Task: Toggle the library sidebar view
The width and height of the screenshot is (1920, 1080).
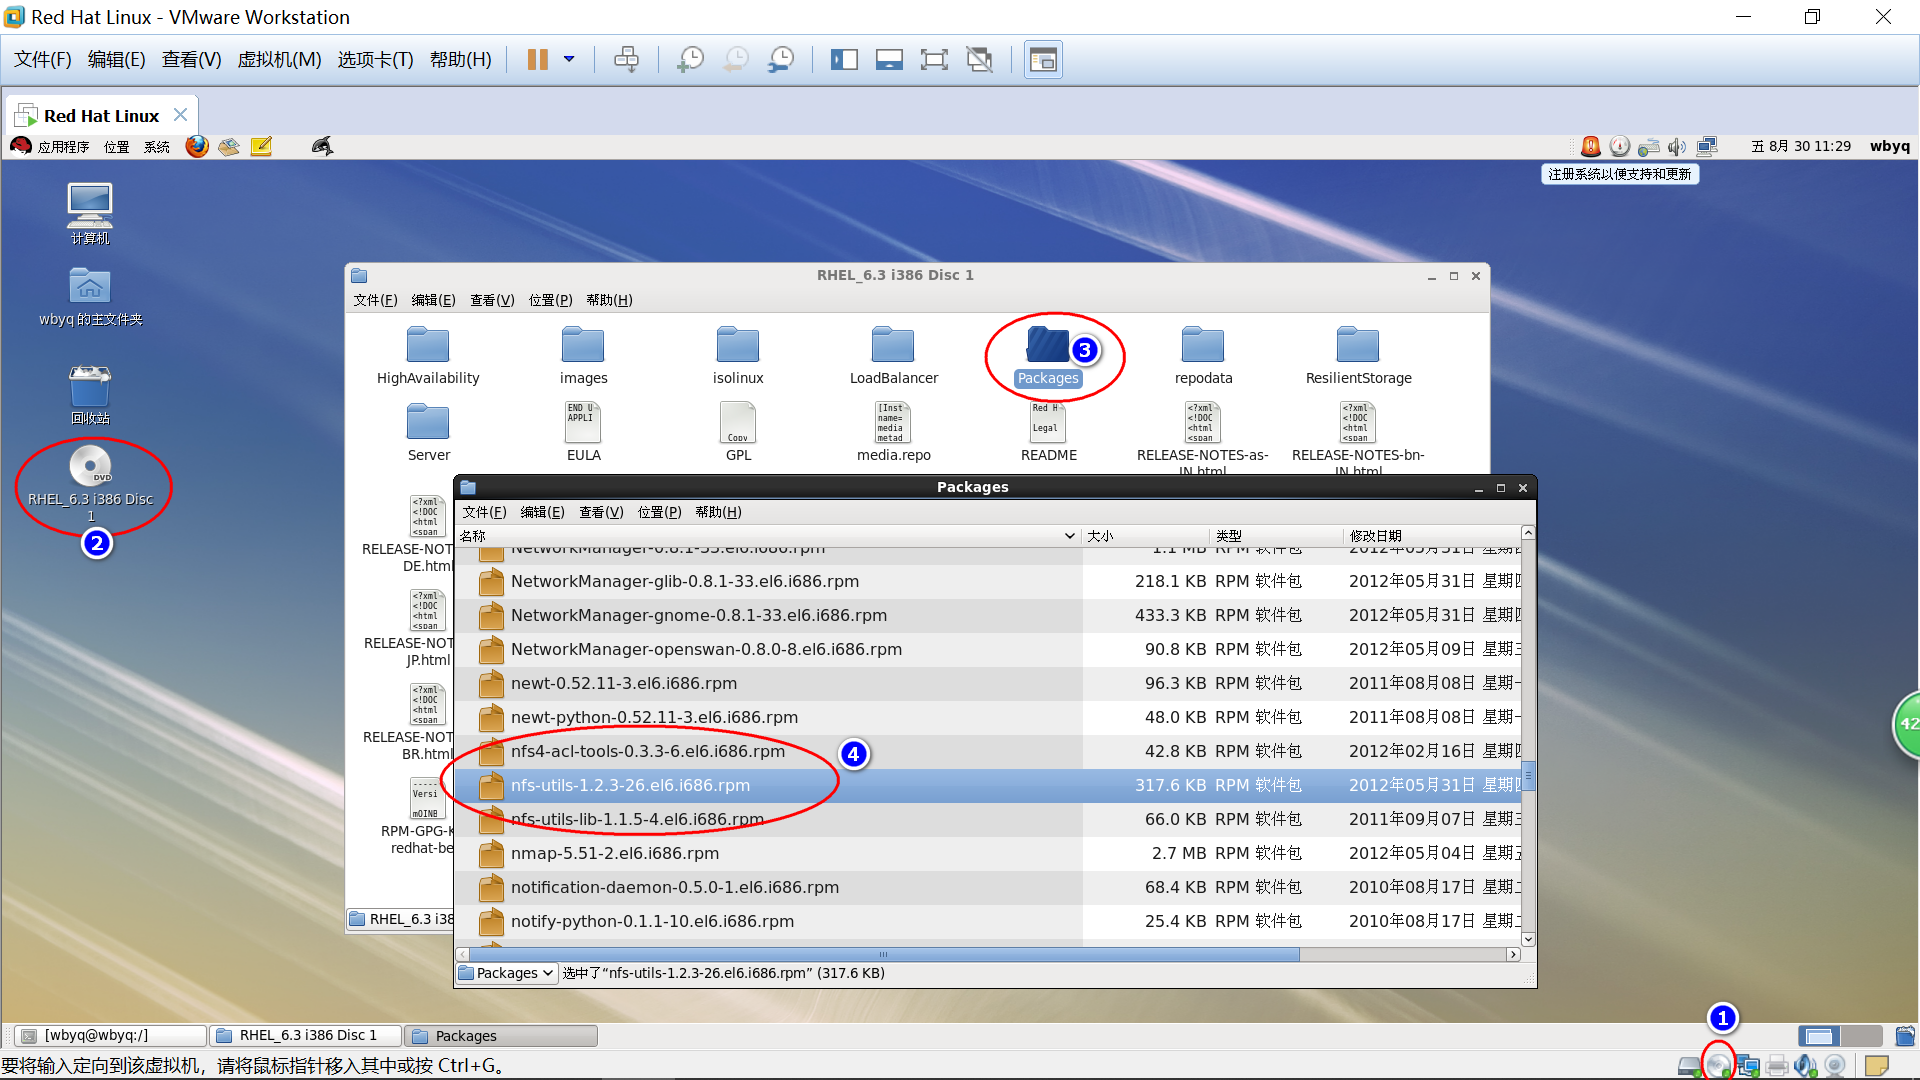Action: click(844, 60)
